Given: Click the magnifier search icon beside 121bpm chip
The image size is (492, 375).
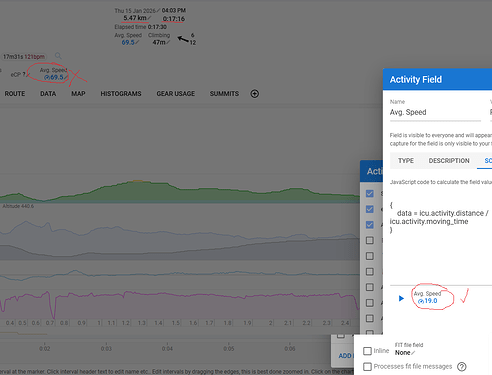Looking at the screenshot, I should tap(58, 56).
